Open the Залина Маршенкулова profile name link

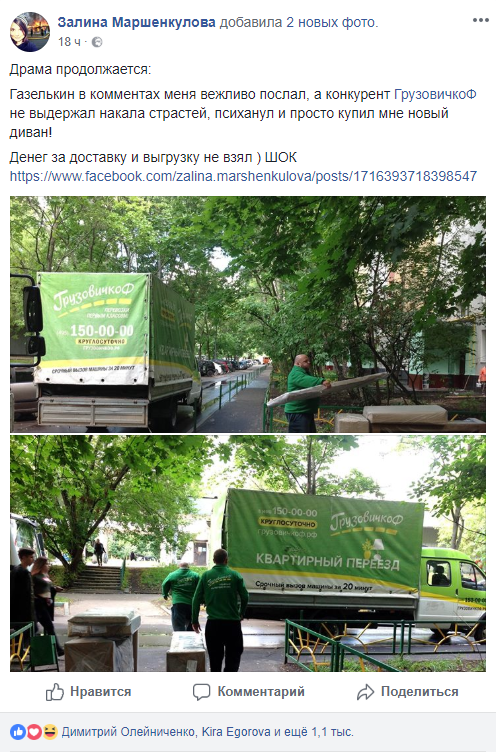point(137,22)
